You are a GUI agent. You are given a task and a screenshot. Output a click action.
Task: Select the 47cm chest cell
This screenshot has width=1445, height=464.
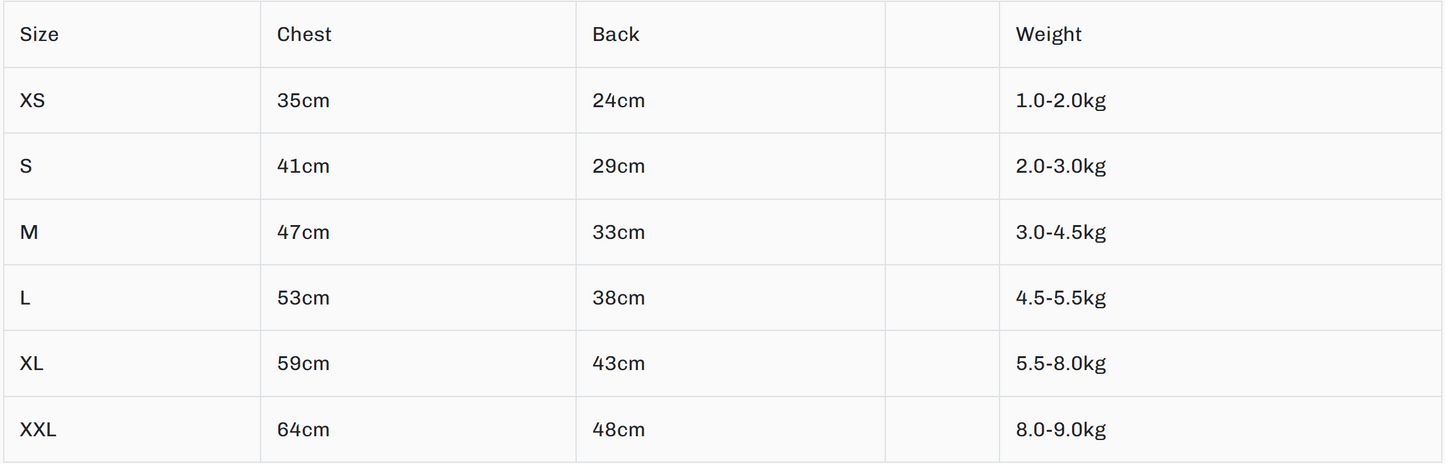coord(303,232)
